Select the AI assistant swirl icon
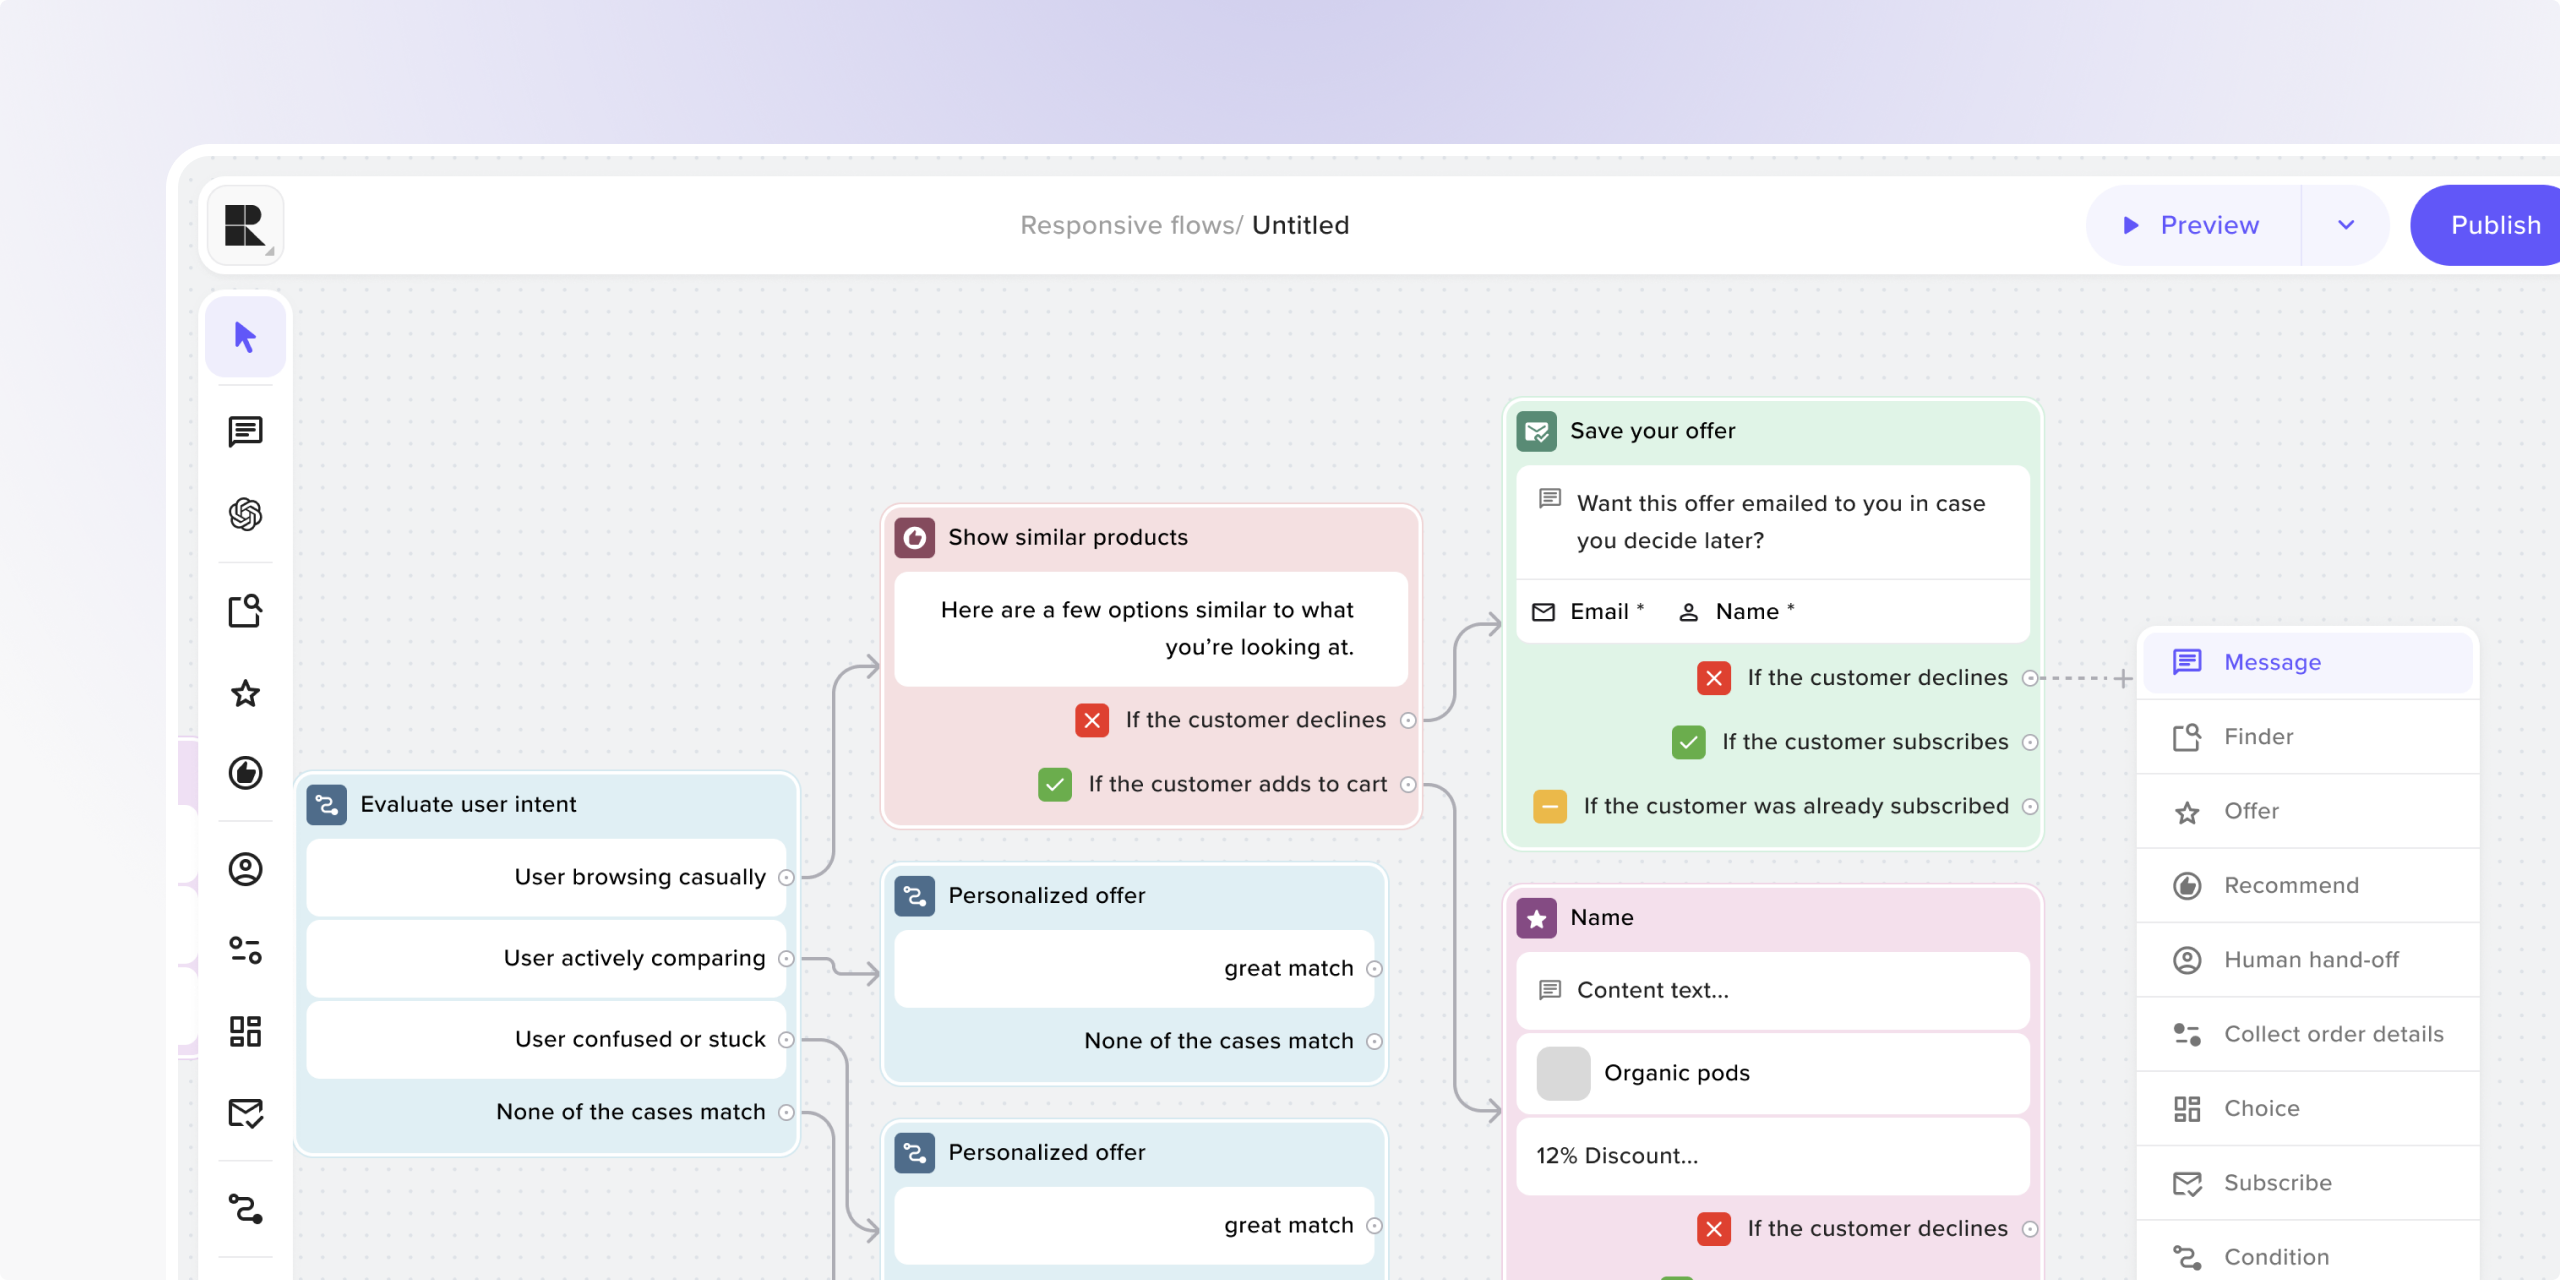 (x=245, y=514)
